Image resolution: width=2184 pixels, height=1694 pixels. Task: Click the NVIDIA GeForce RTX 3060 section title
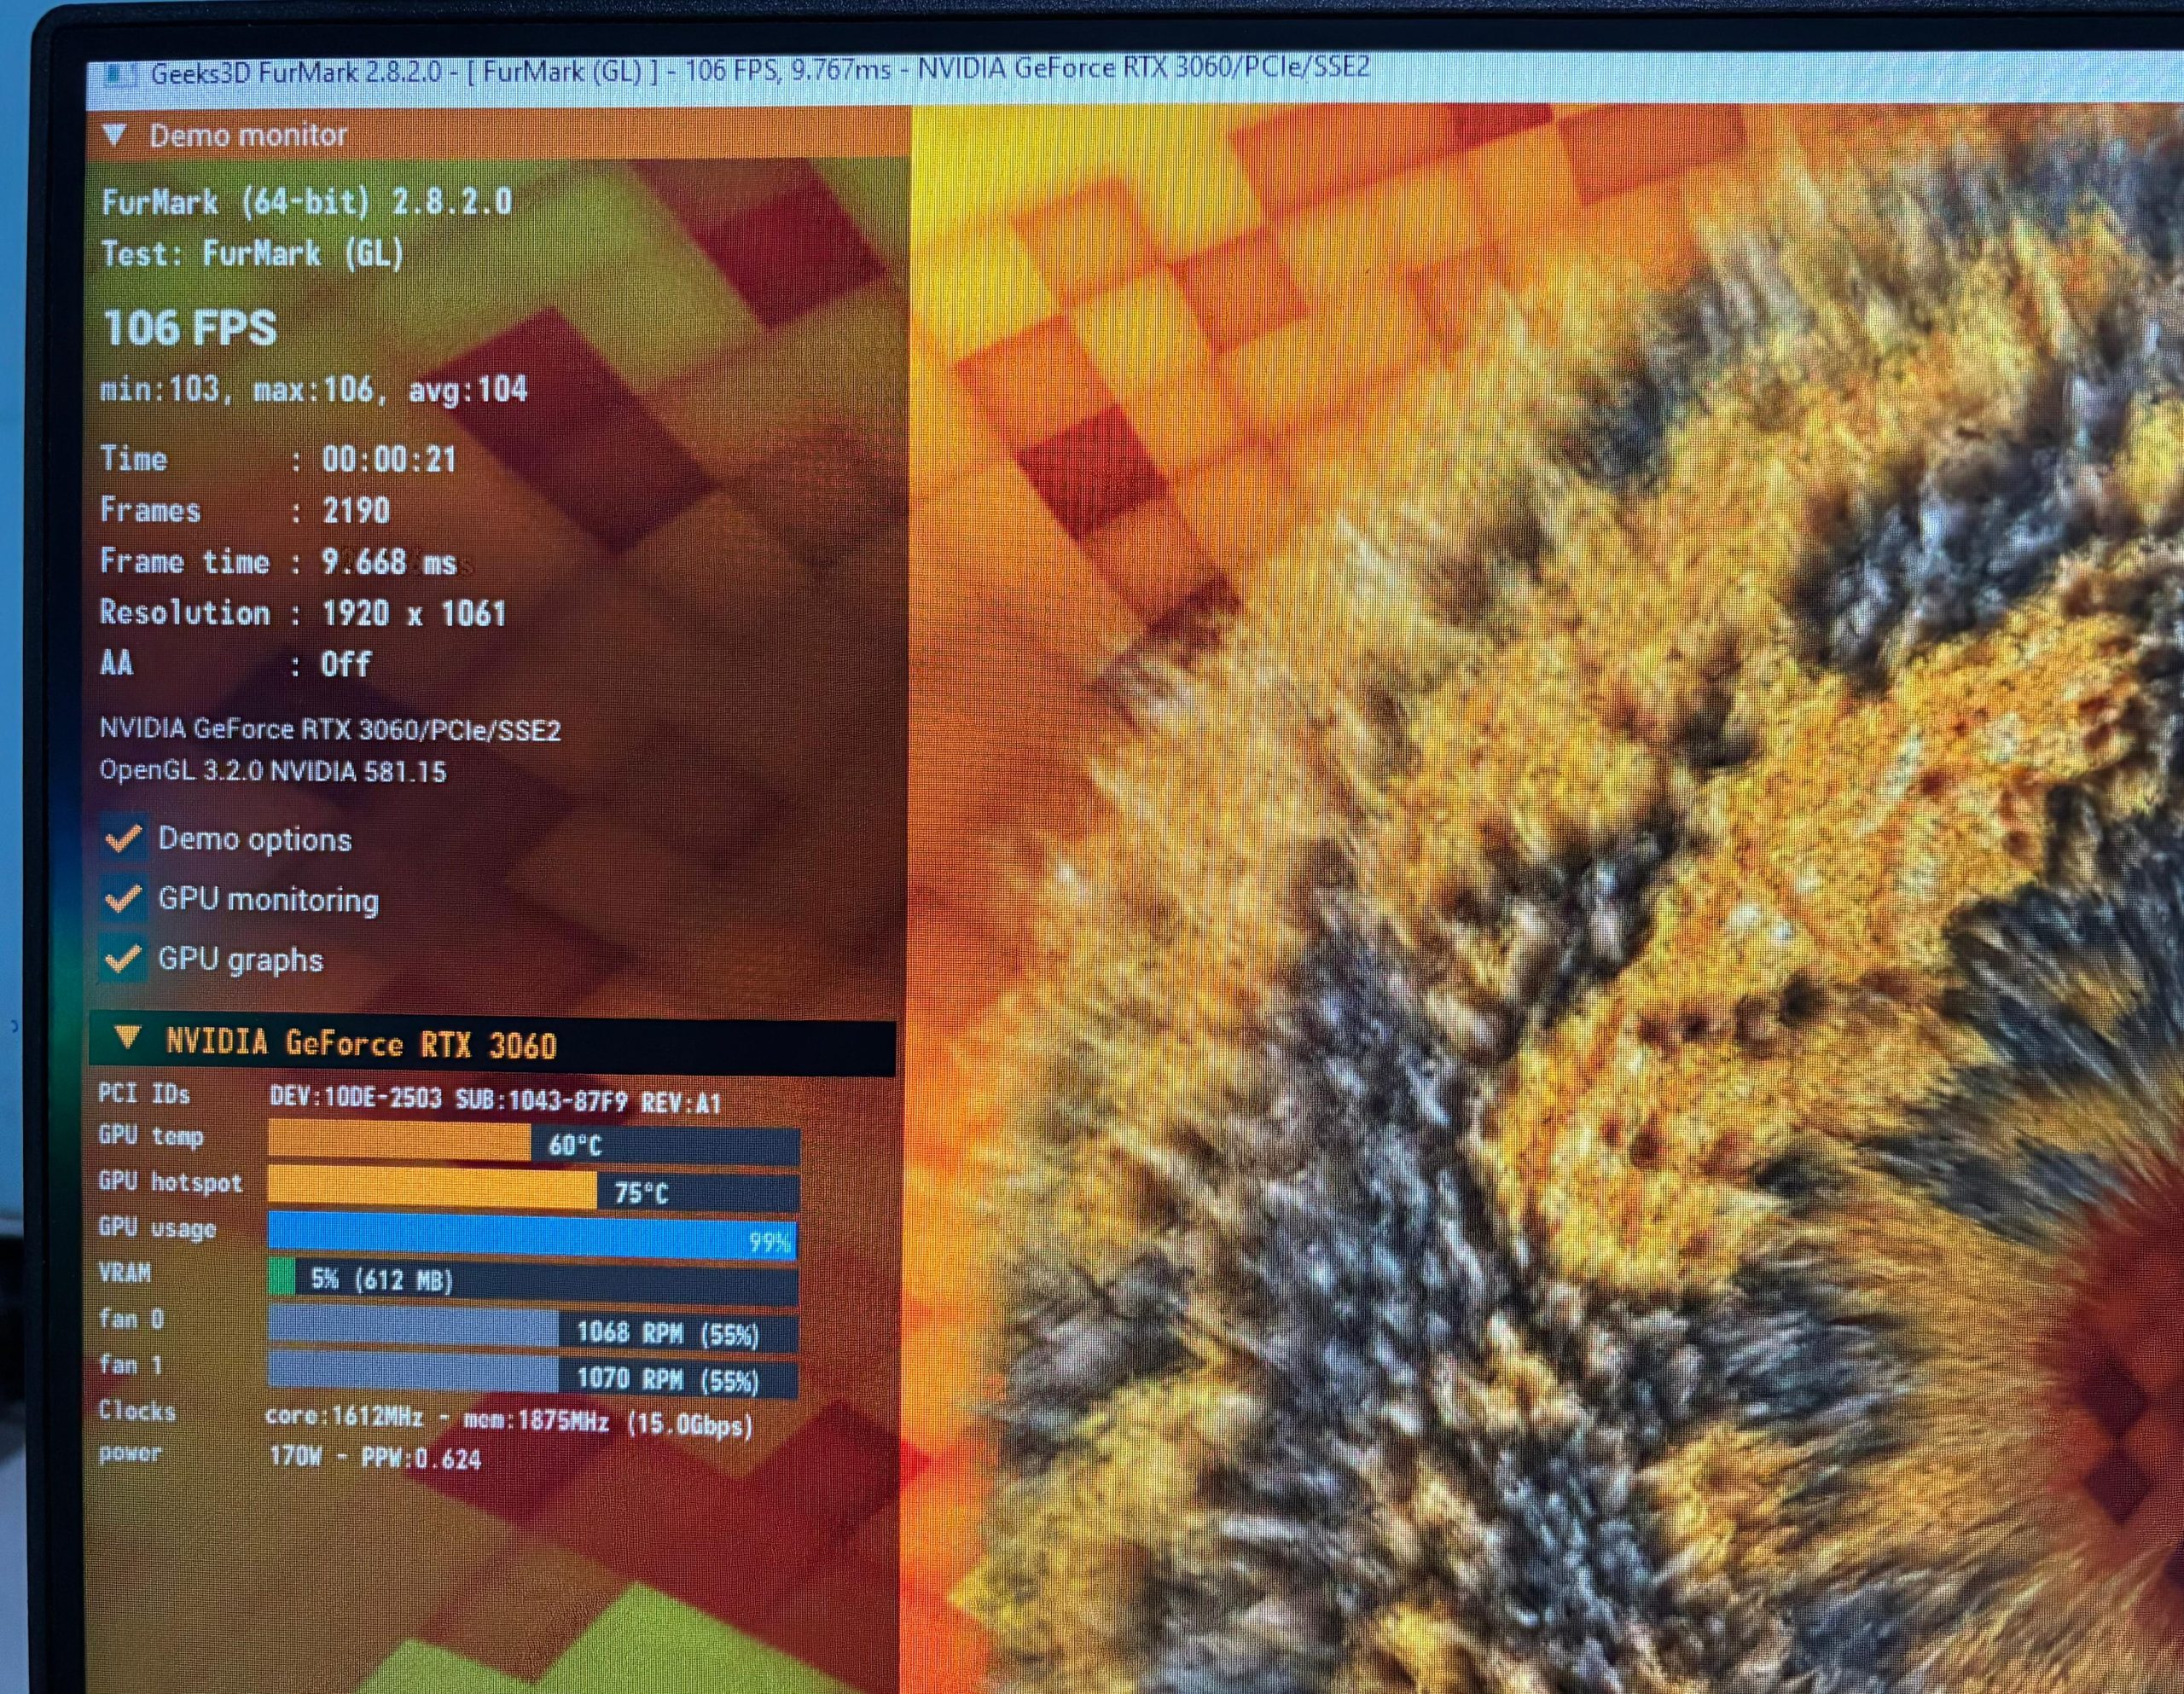(x=360, y=1045)
